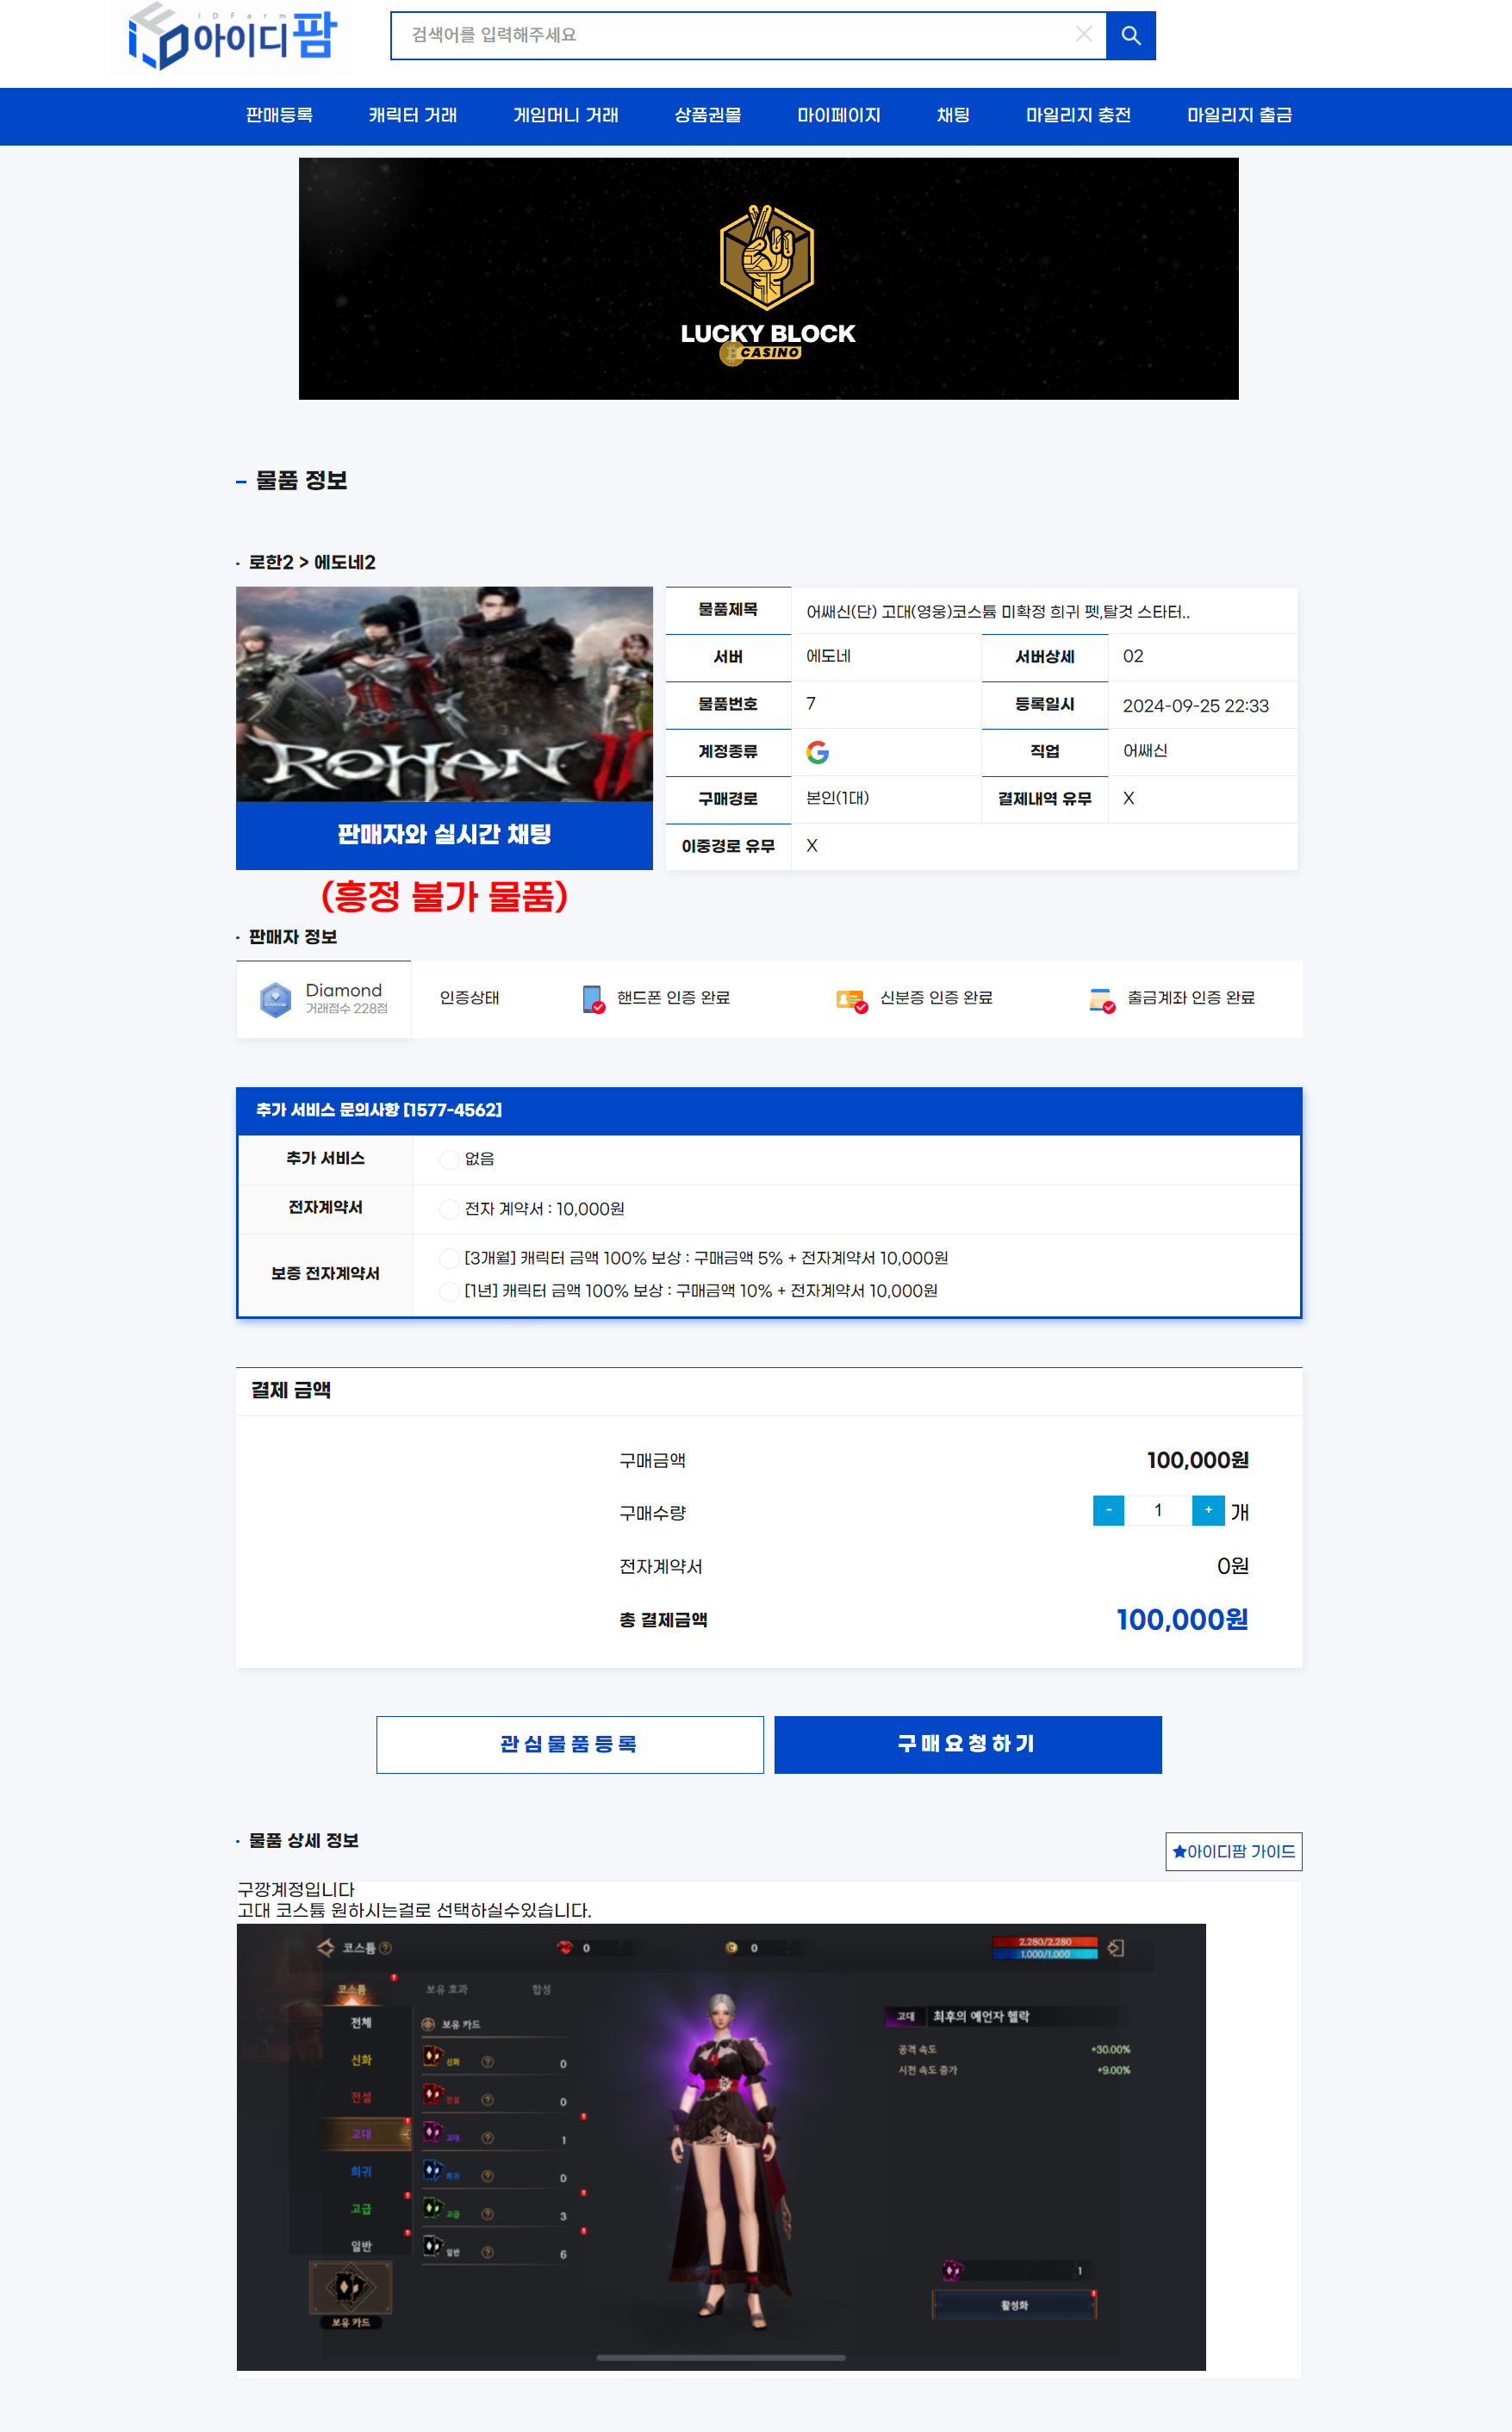Select the 3개월 guarantee contract option
The width and height of the screenshot is (1512, 2432).
[449, 1258]
